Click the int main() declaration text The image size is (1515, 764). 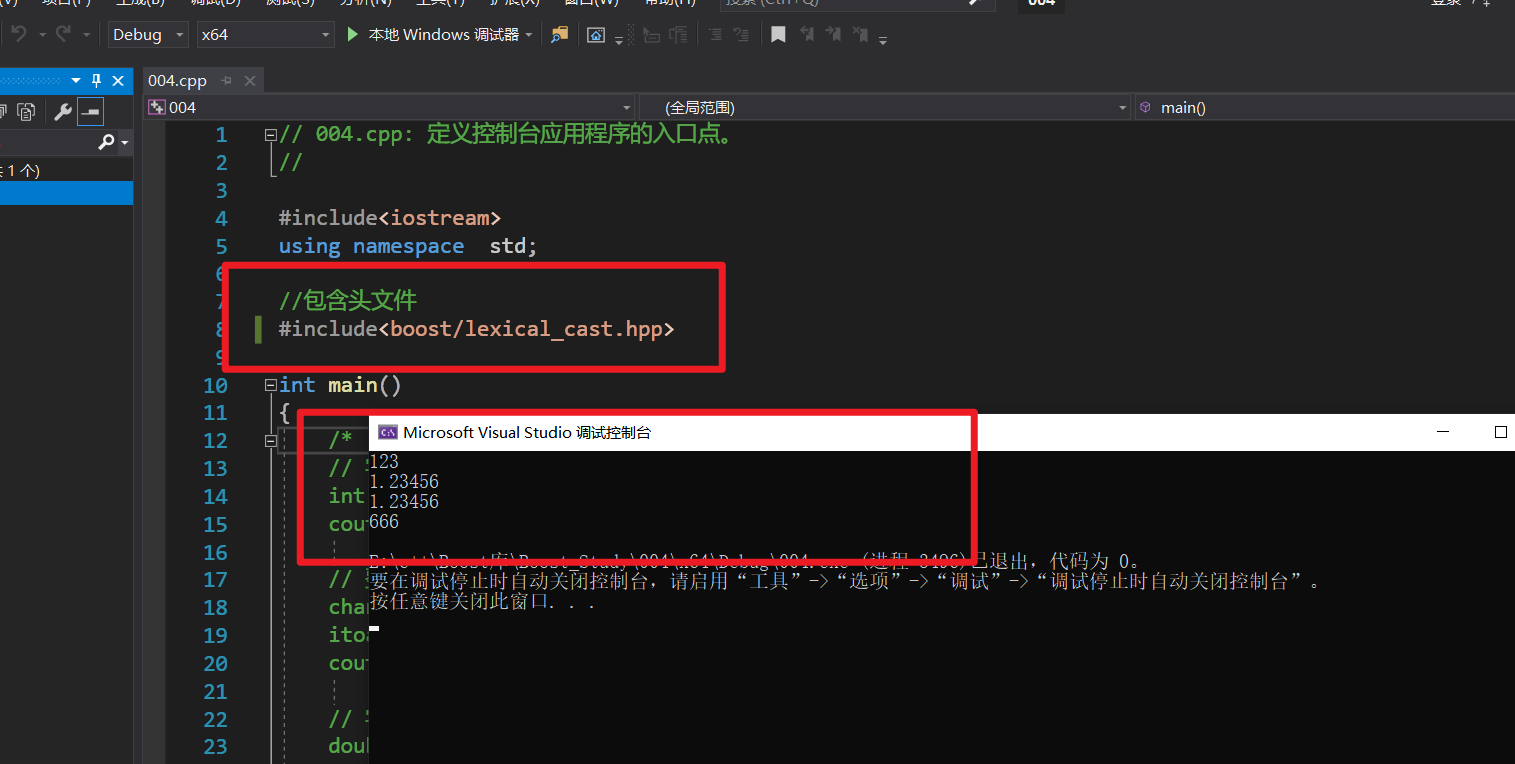[340, 385]
